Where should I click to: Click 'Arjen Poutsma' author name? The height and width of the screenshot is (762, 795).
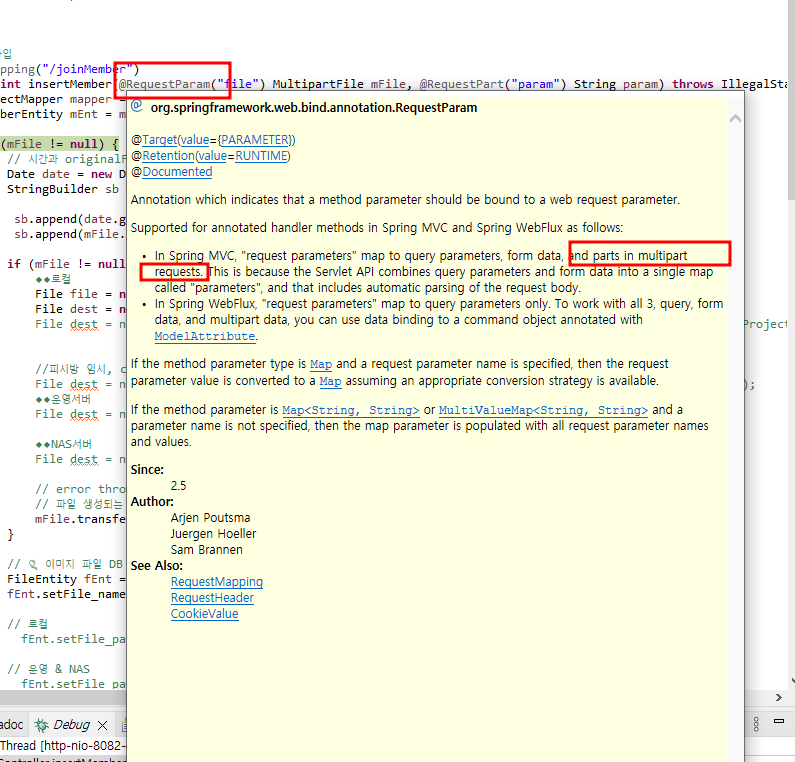point(210,518)
